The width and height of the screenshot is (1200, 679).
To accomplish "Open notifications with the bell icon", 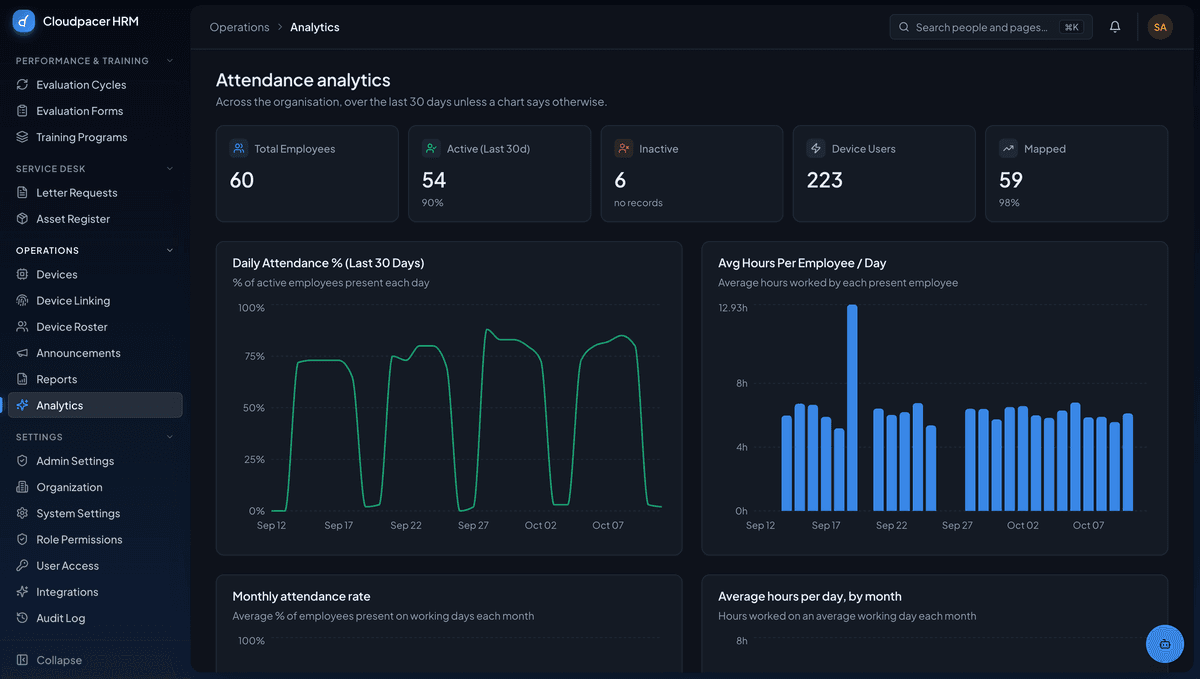I will tap(1115, 27).
